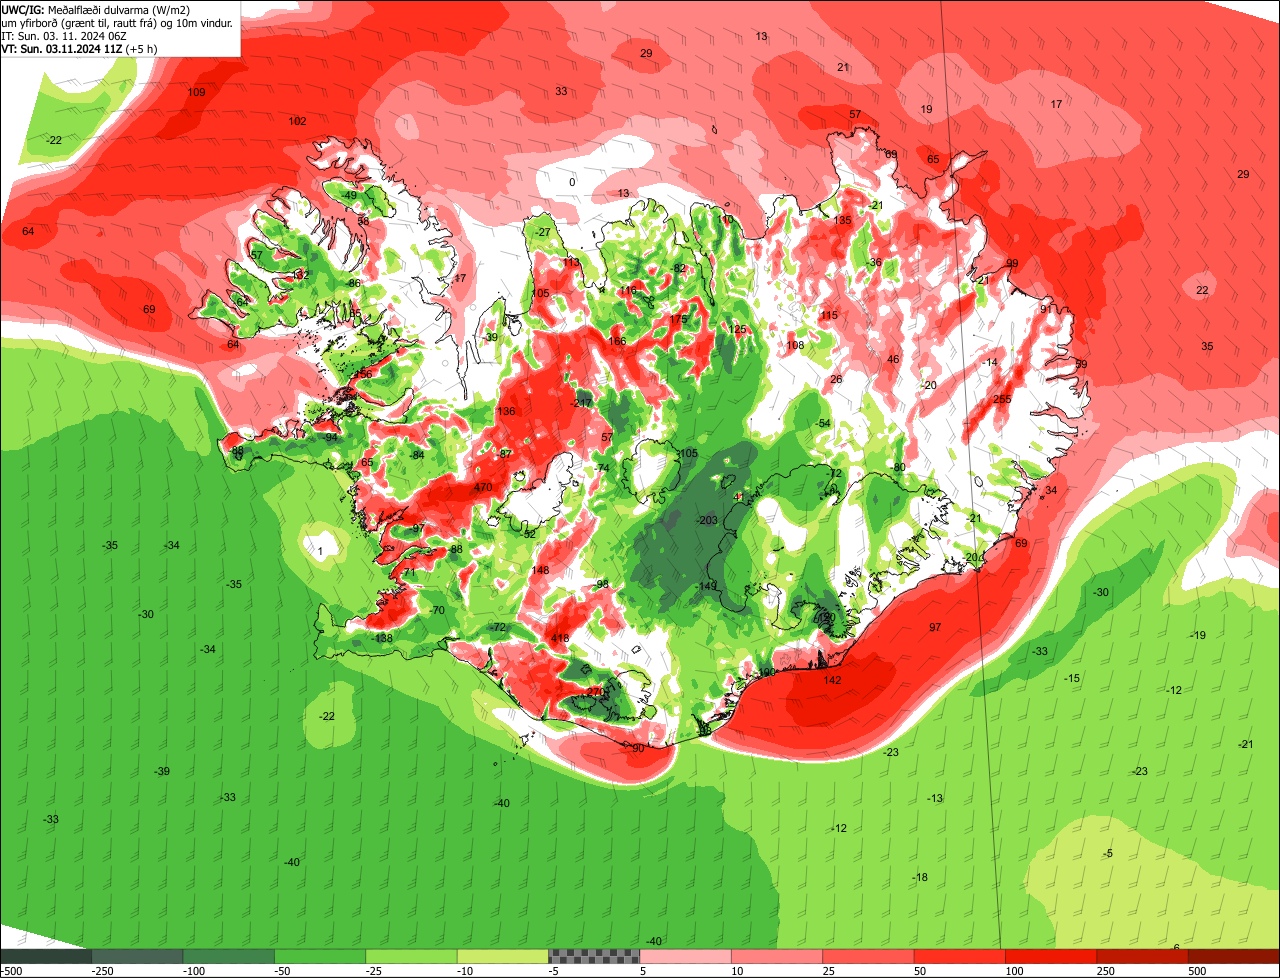Click the title 'UWC/IG: Meðalflæði dulvarma (W/m2)'
This screenshot has width=1280, height=978.
click(96, 9)
